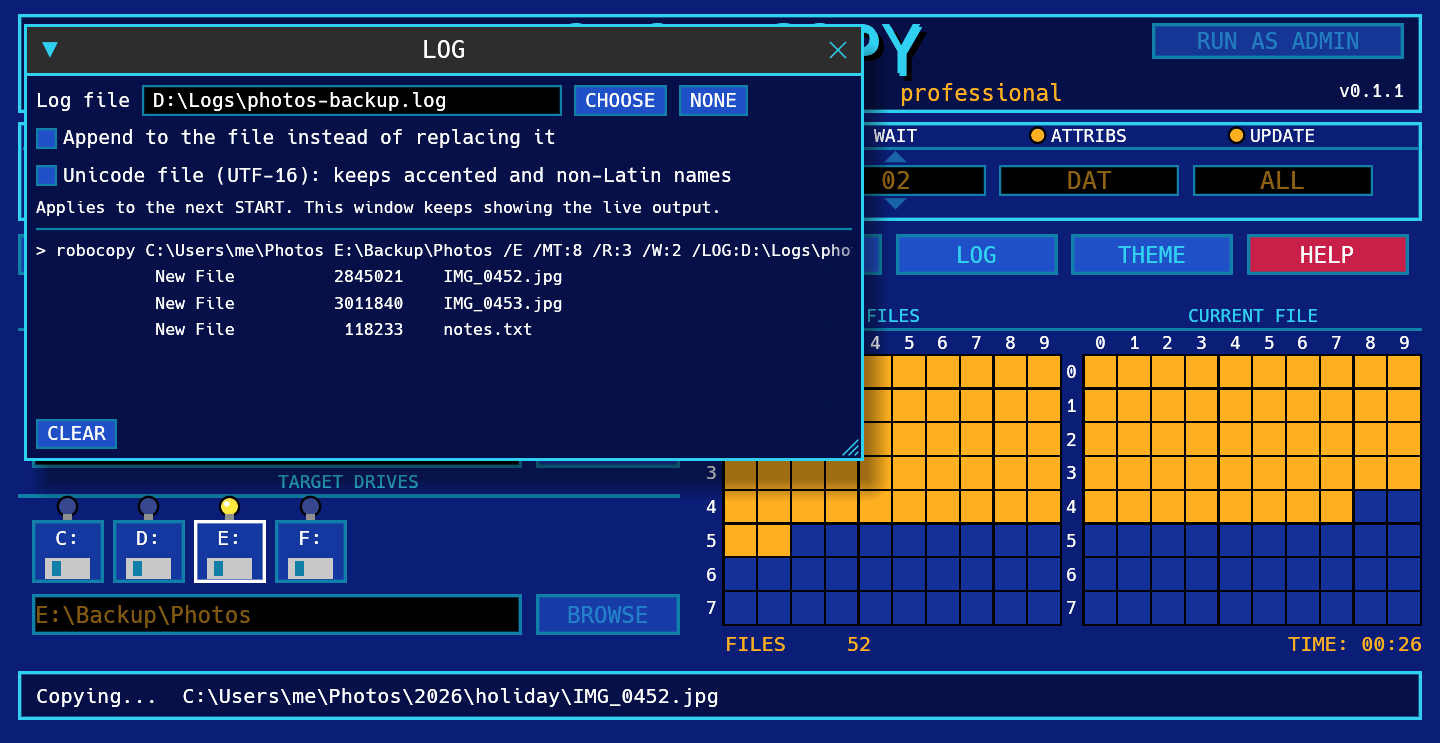
Task: Click the E:\Backup\Photos target path field
Action: (x=277, y=615)
